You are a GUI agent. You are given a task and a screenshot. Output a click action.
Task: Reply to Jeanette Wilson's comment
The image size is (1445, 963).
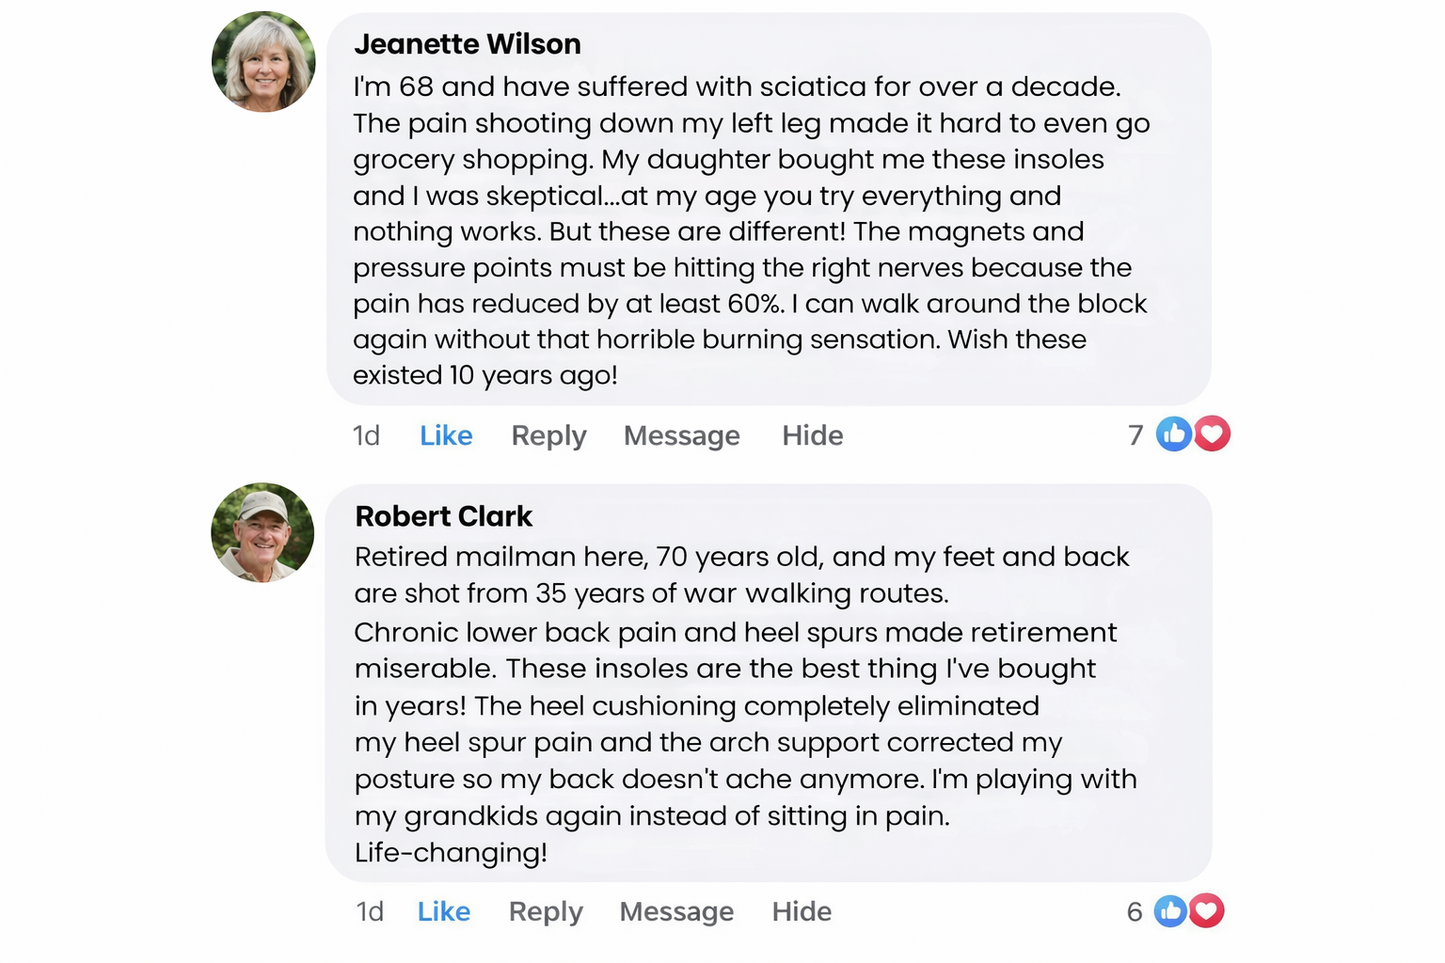point(548,436)
